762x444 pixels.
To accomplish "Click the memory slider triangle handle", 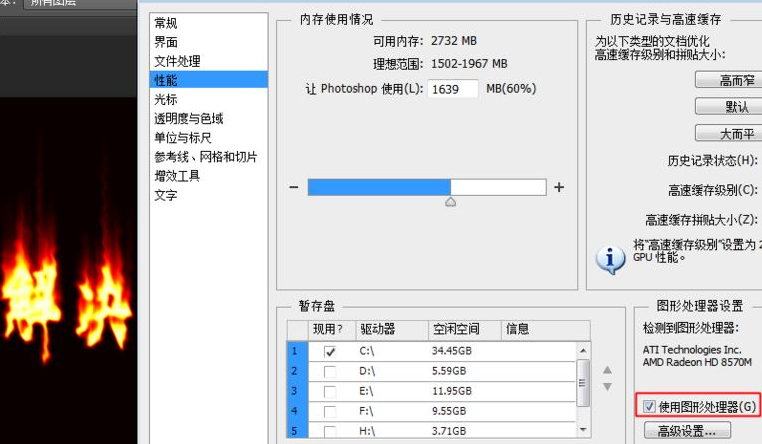I will 450,202.
